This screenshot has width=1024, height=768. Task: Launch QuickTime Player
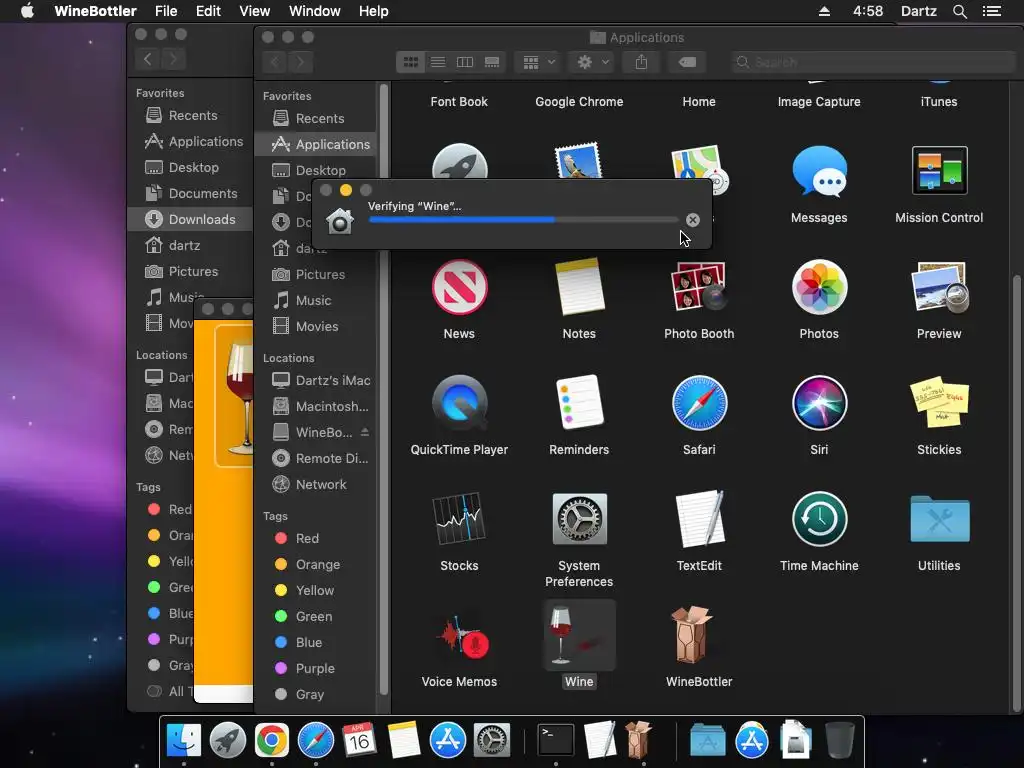pos(459,403)
